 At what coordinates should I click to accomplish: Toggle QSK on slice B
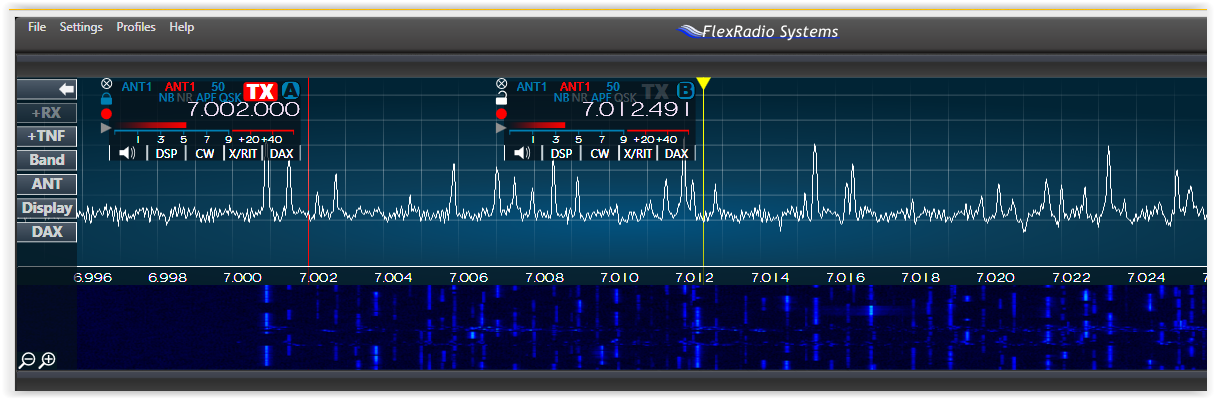point(624,98)
